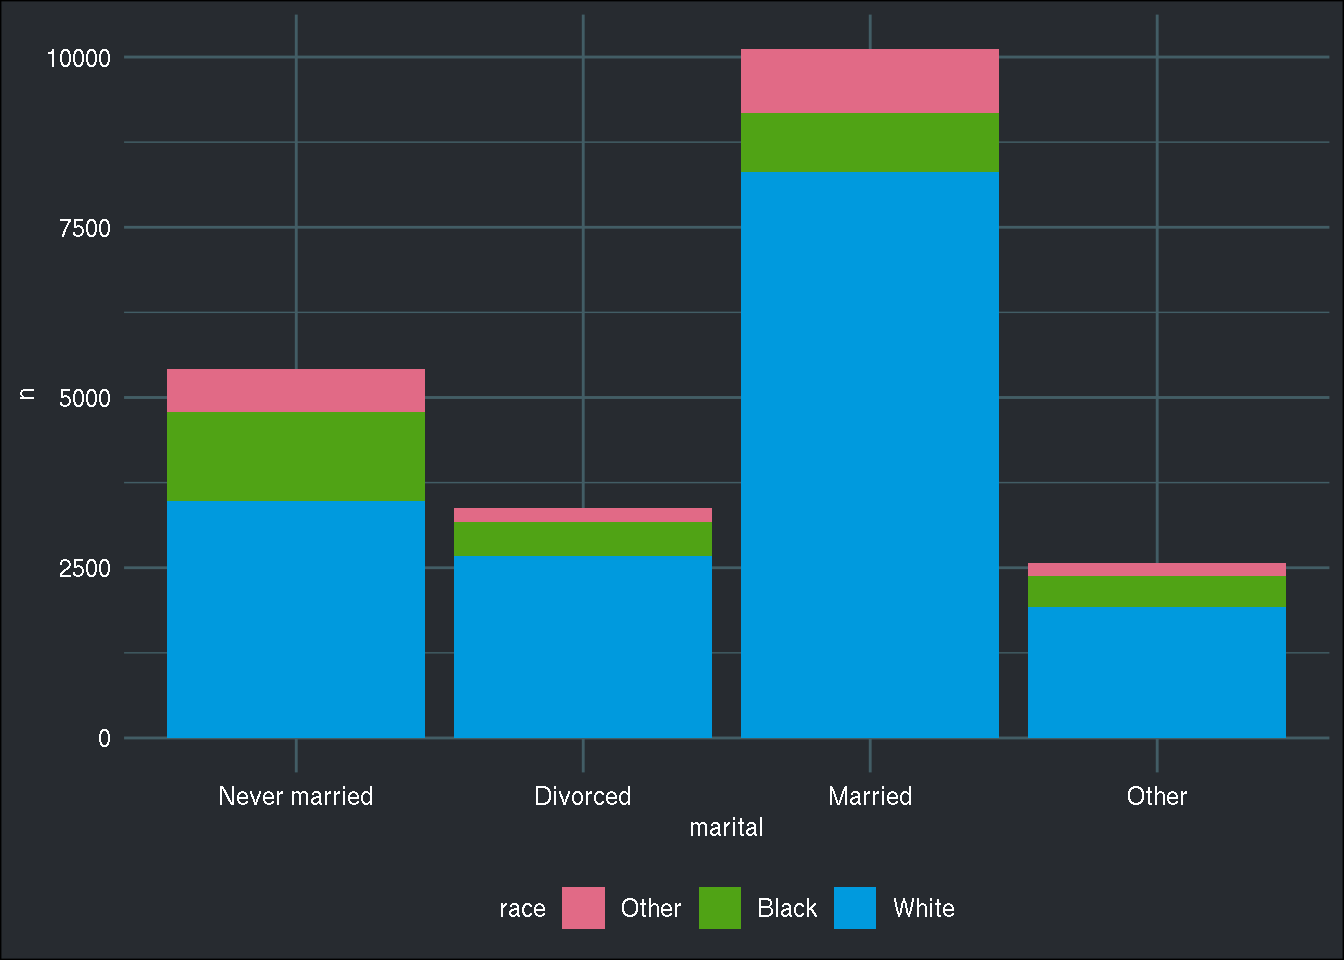1344x960 pixels.
Task: Click the blue White legend swatch
Action: [855, 908]
